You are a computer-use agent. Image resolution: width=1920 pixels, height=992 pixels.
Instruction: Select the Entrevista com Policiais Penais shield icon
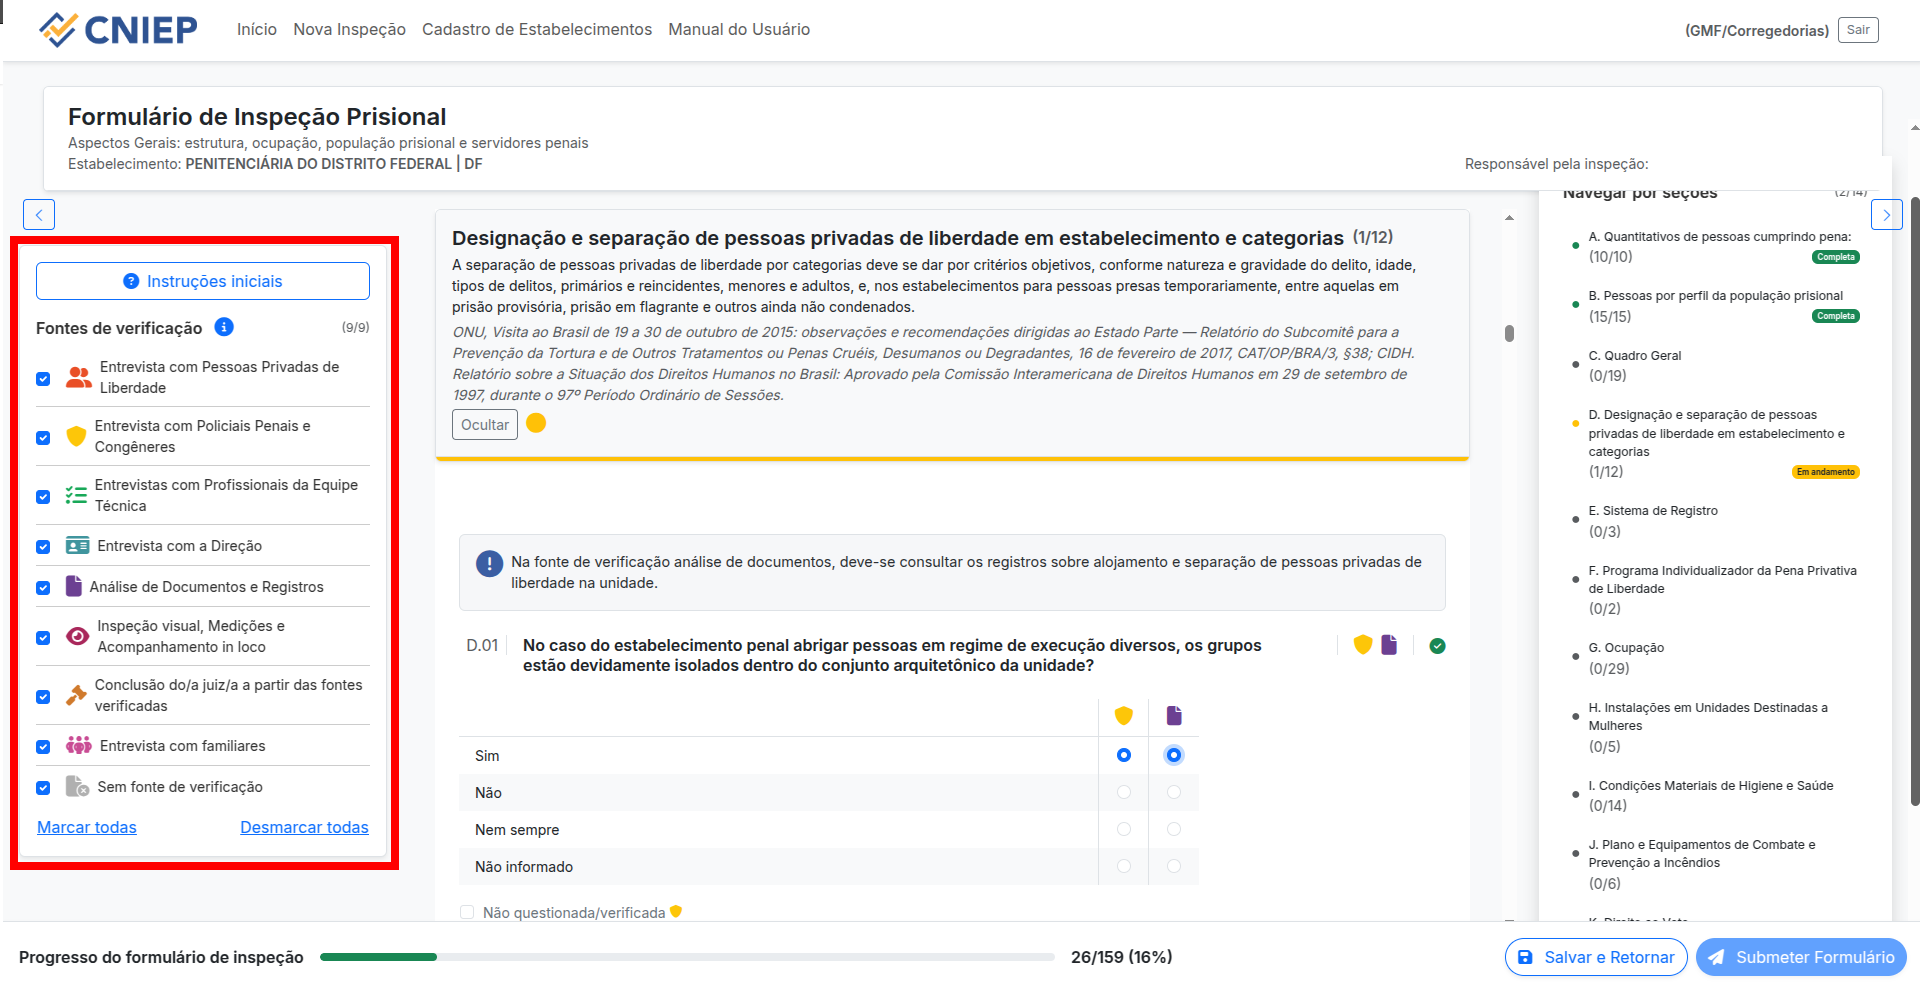pos(76,436)
